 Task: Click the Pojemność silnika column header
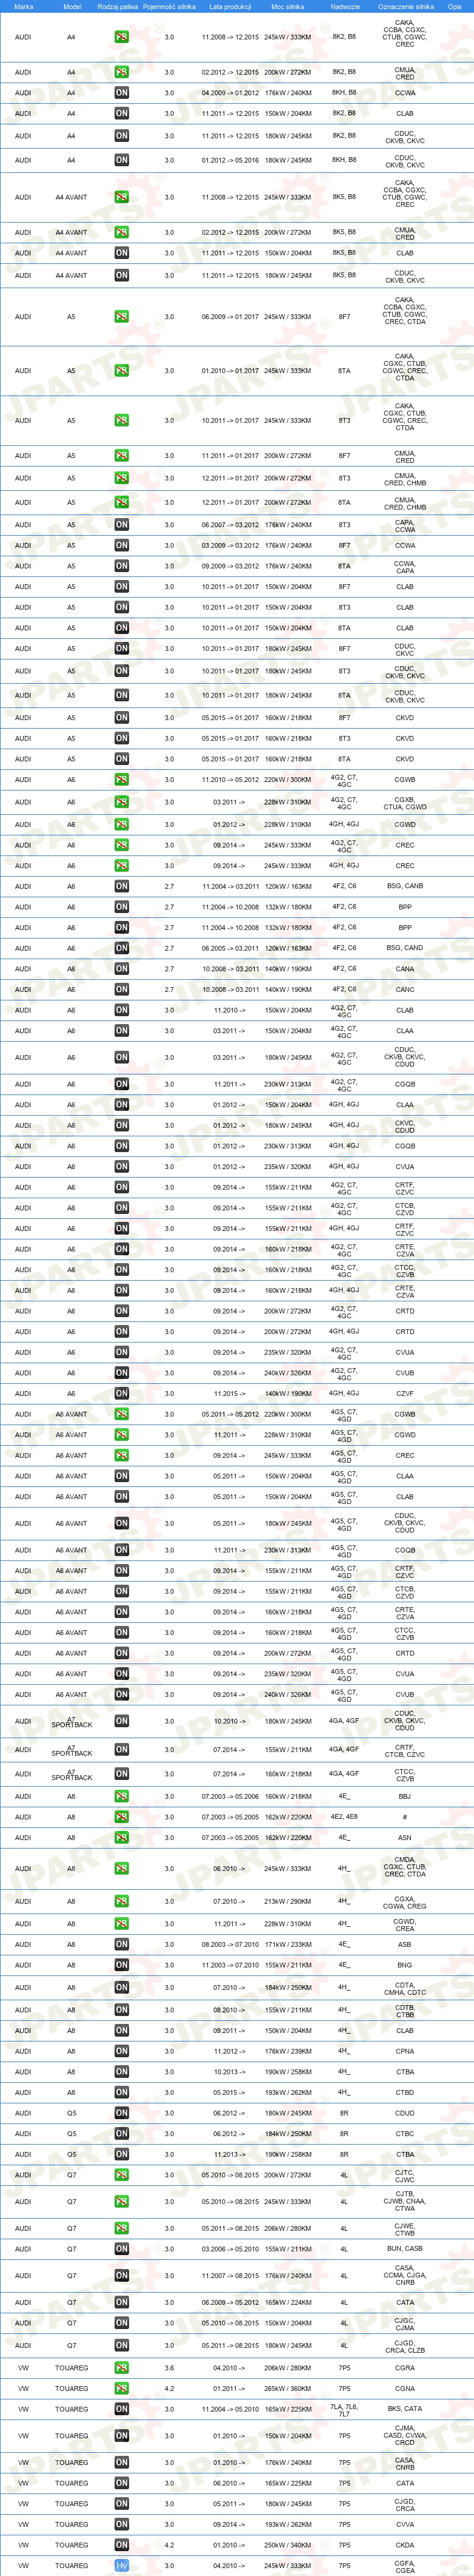click(169, 6)
